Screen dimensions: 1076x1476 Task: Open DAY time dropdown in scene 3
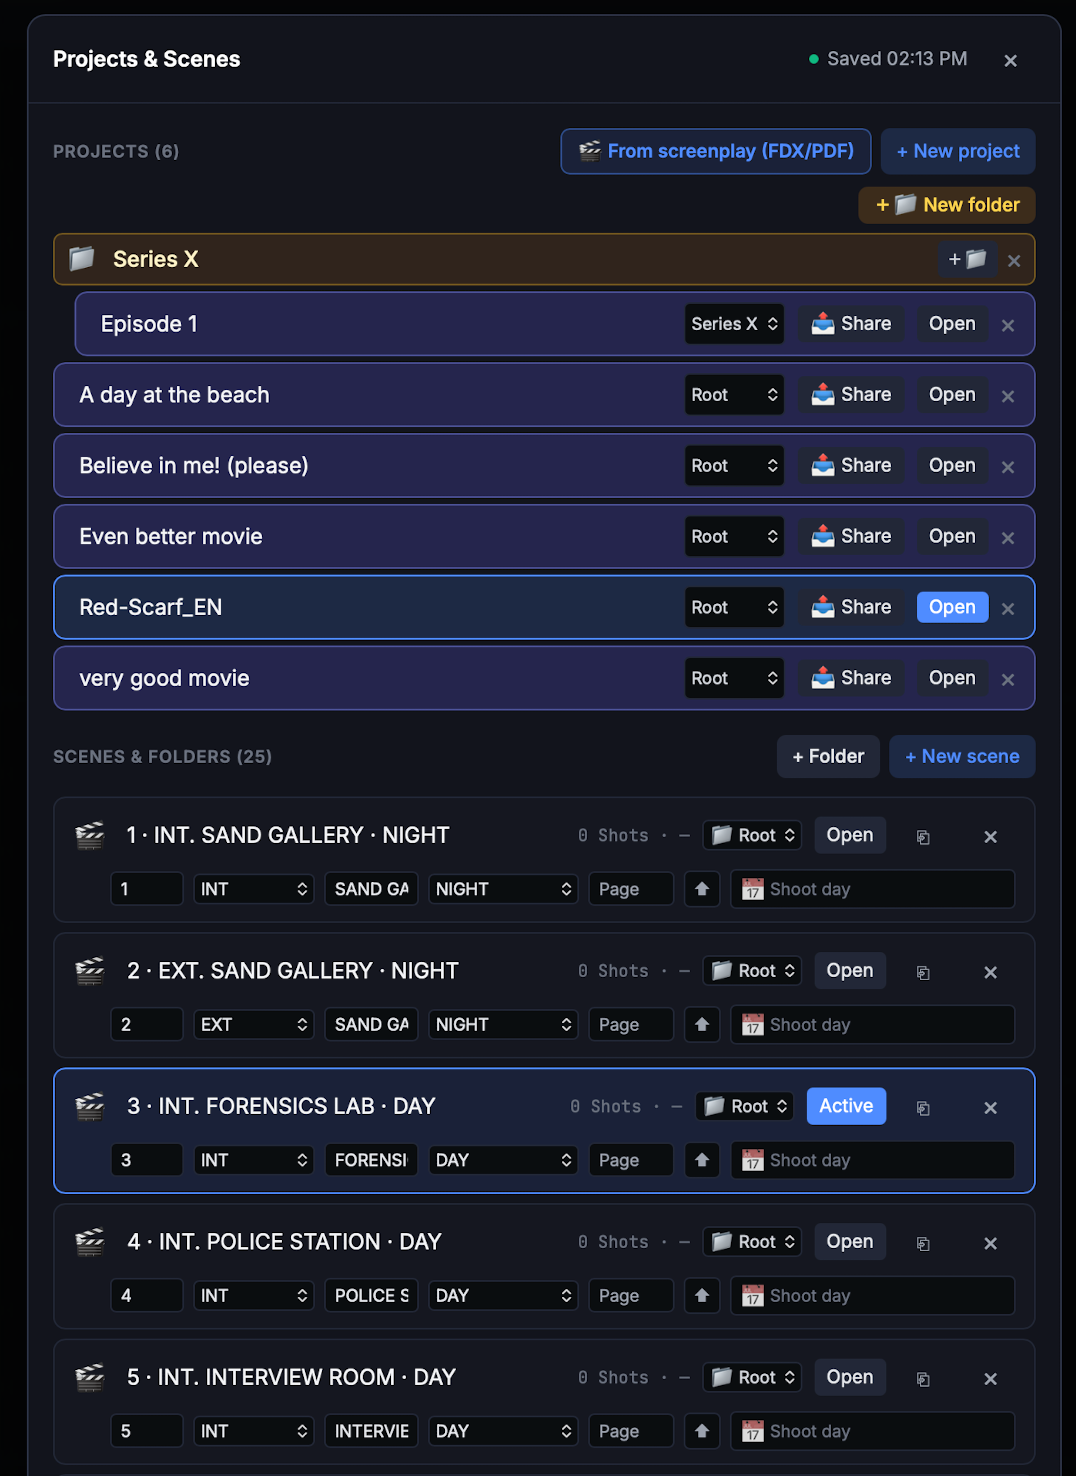503,1160
